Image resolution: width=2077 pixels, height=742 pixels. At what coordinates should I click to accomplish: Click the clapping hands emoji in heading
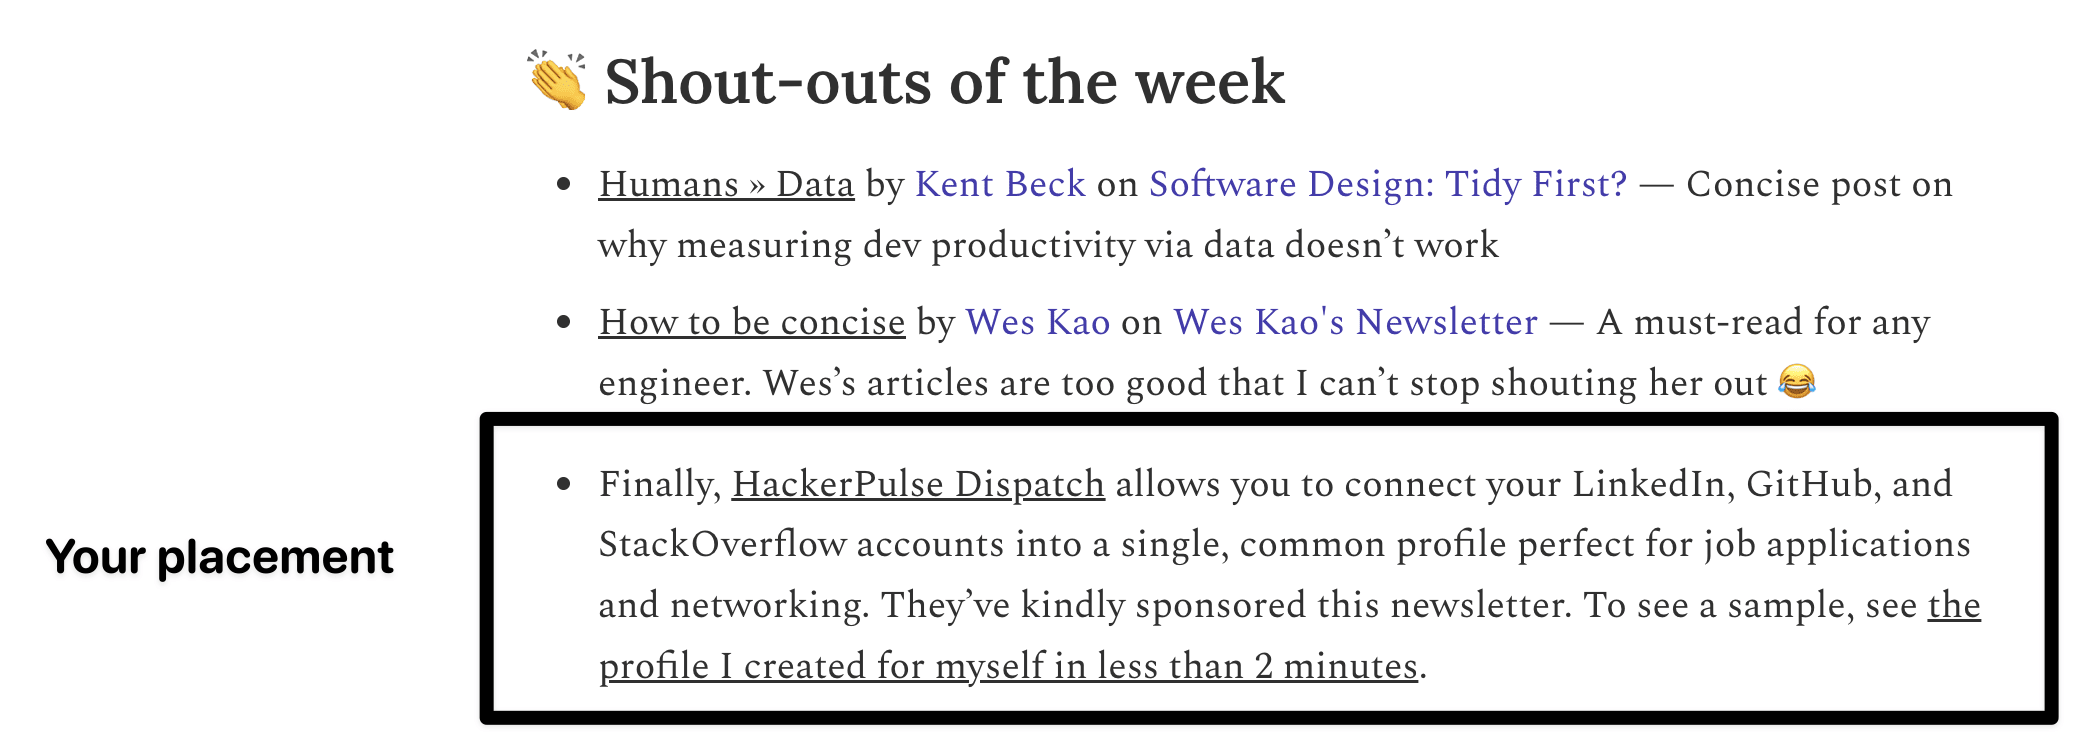pyautogui.click(x=557, y=80)
